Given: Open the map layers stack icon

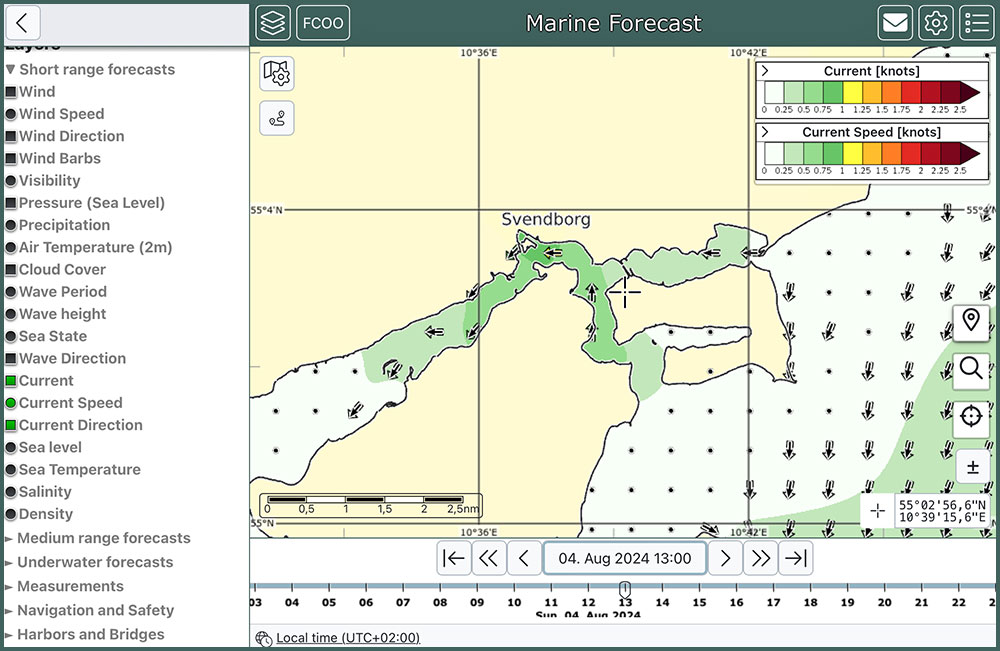Looking at the screenshot, I should tap(273, 23).
